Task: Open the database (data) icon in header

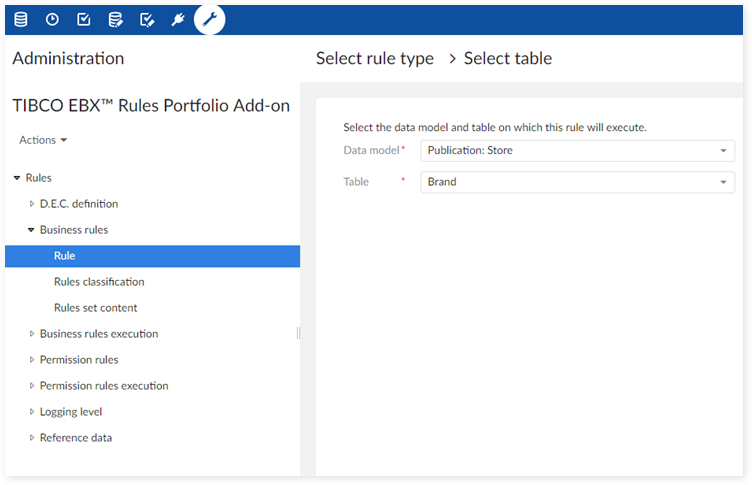Action: [x=20, y=19]
